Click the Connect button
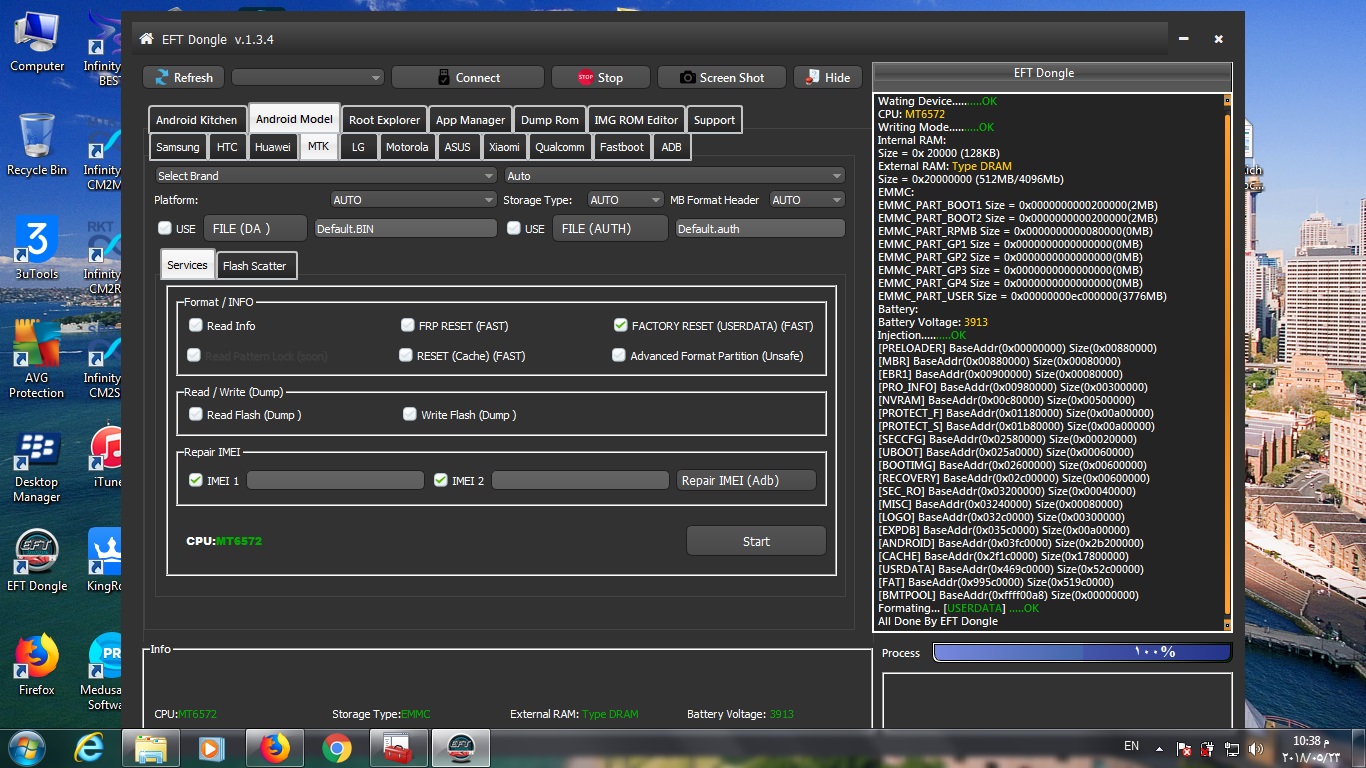This screenshot has width=1366, height=768. tap(468, 77)
